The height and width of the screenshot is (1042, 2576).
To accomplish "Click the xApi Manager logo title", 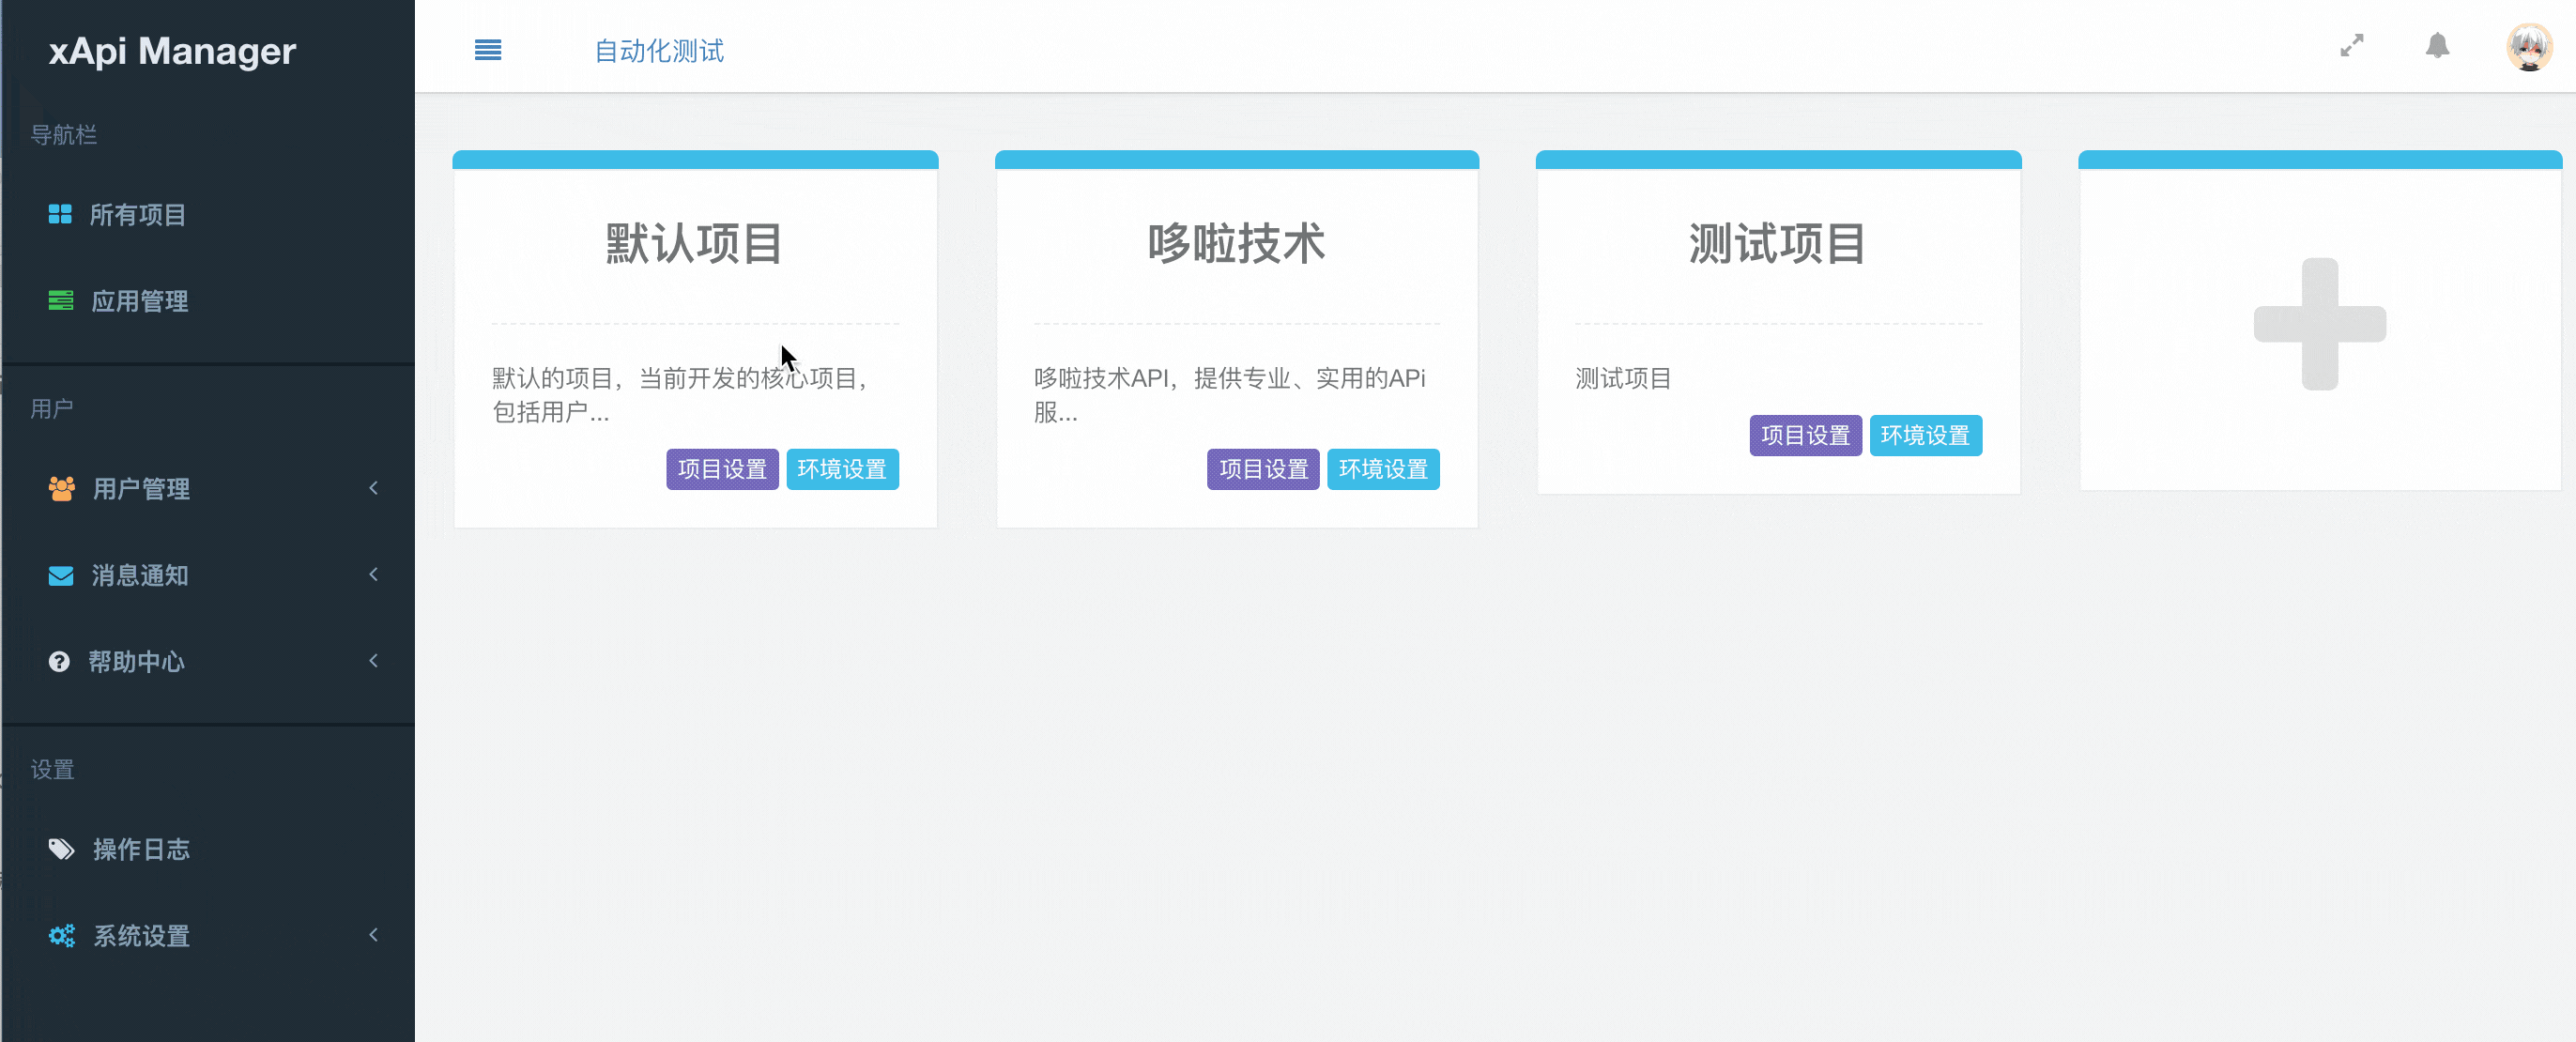I will click(172, 50).
